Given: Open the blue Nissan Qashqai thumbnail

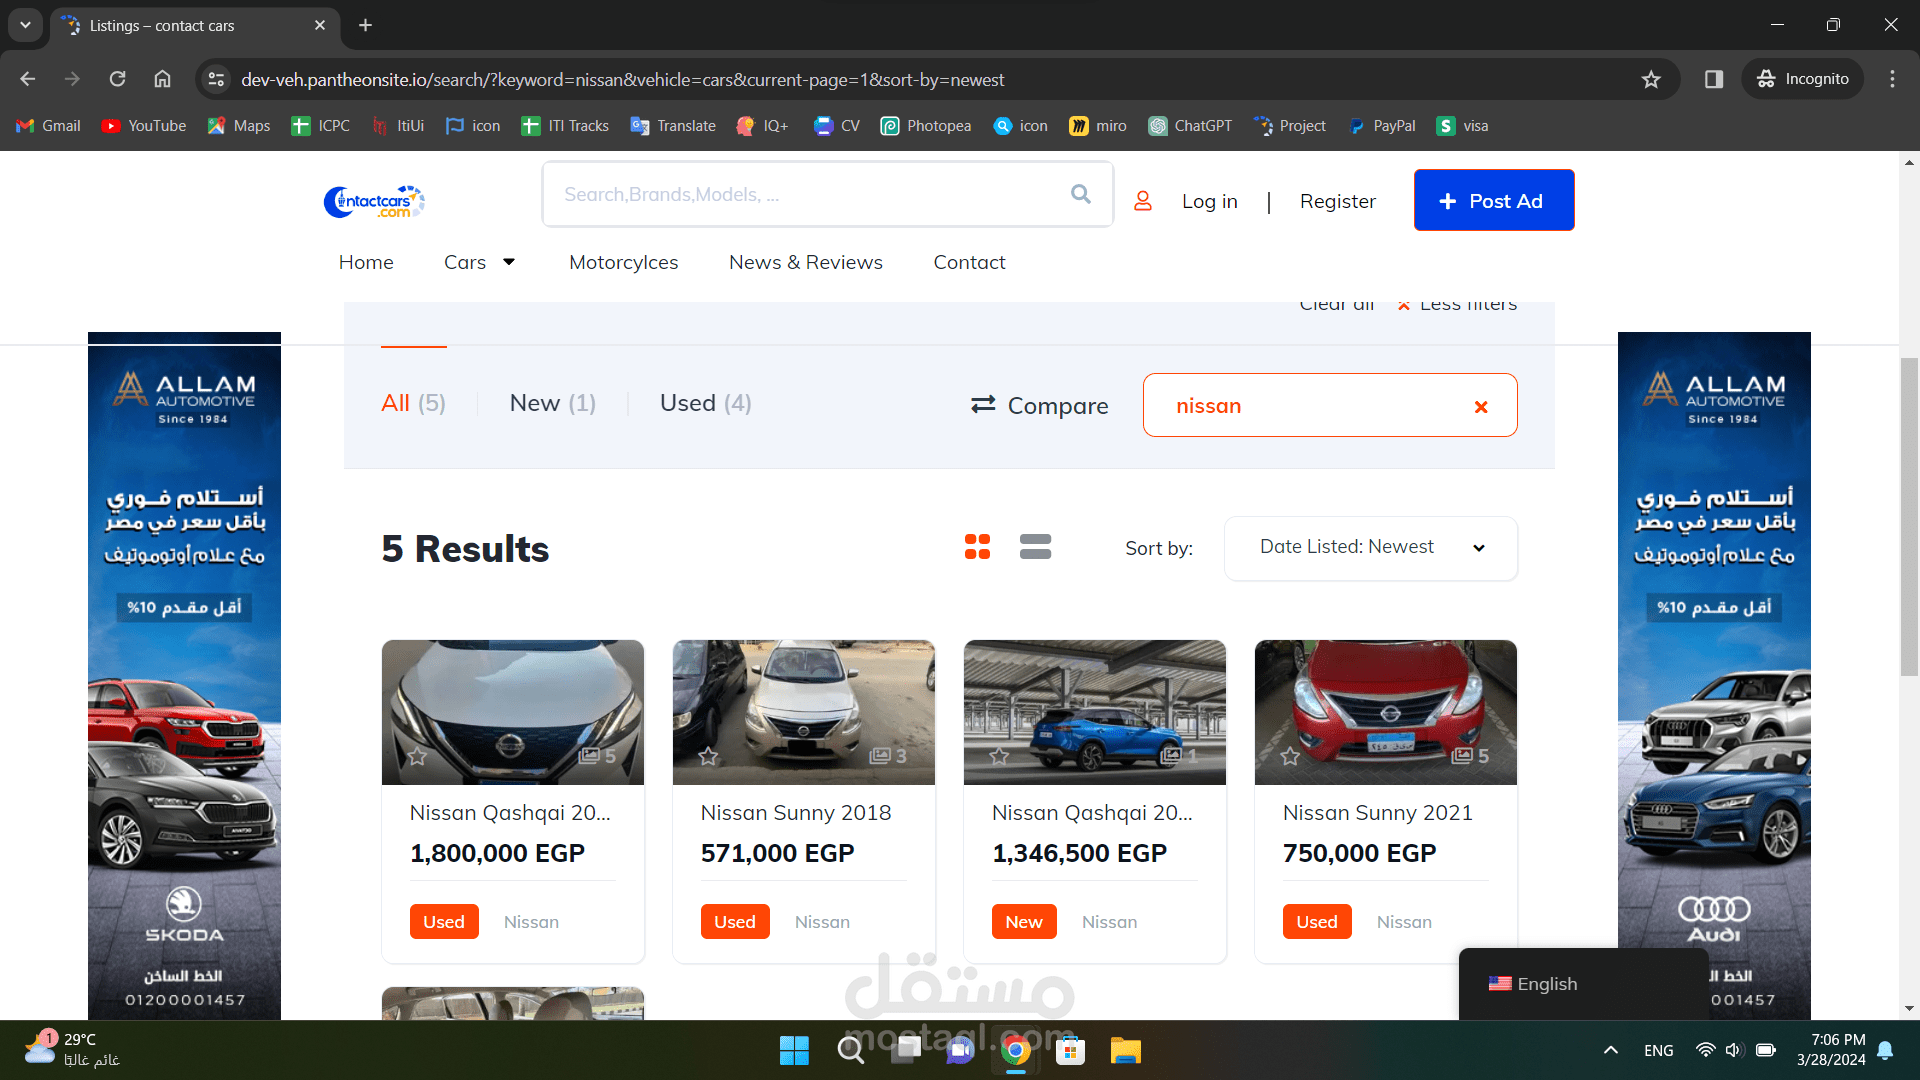Looking at the screenshot, I should [x=1094, y=712].
